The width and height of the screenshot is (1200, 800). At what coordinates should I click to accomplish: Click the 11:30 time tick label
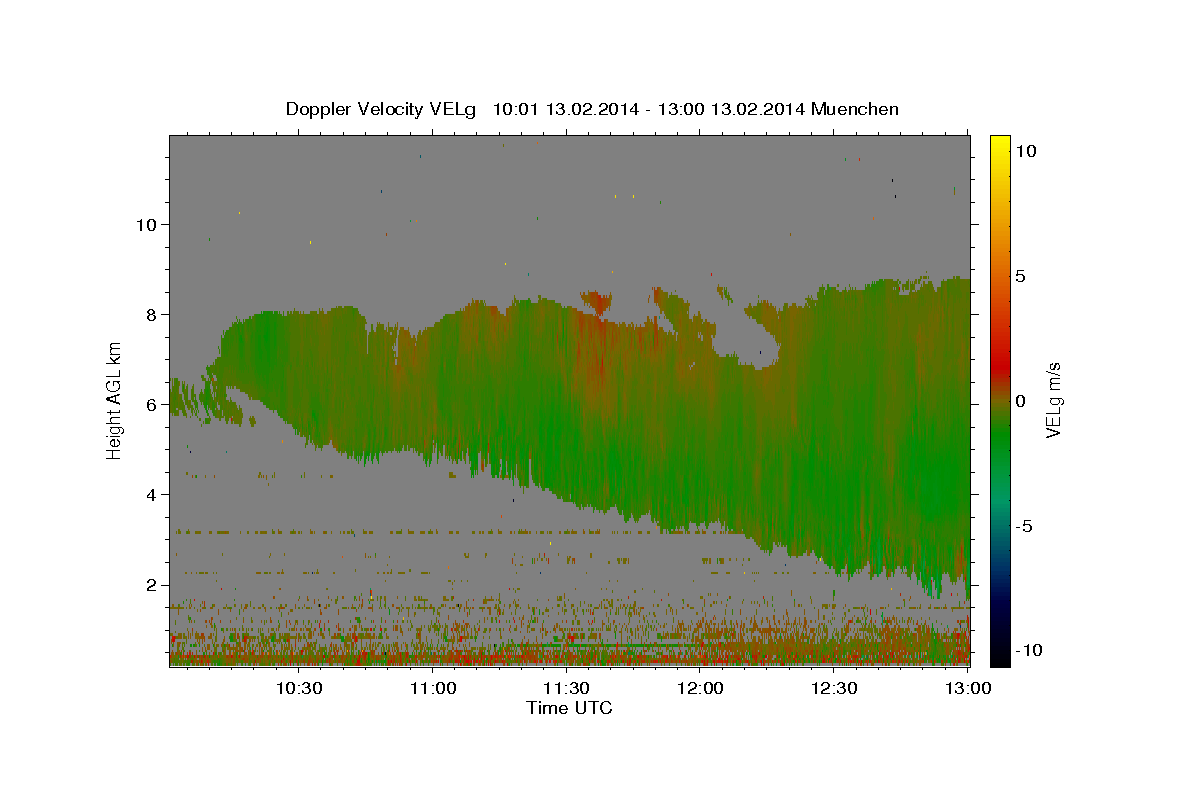click(x=566, y=688)
